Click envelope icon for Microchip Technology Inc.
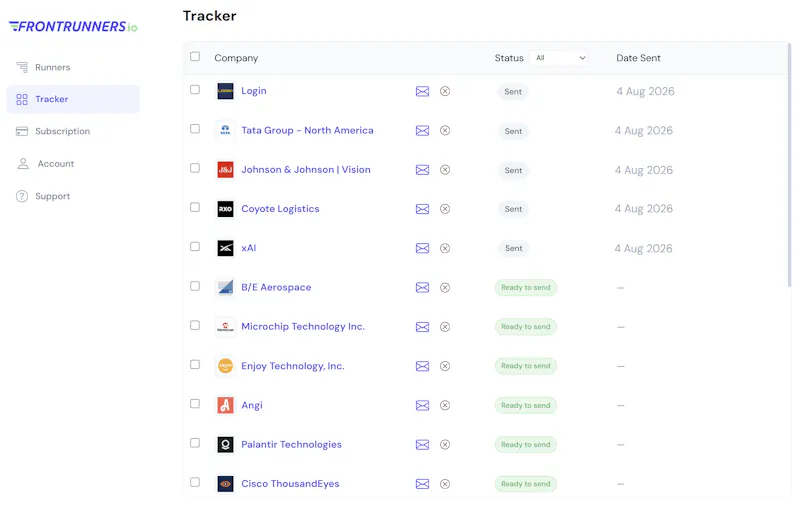 (x=422, y=327)
